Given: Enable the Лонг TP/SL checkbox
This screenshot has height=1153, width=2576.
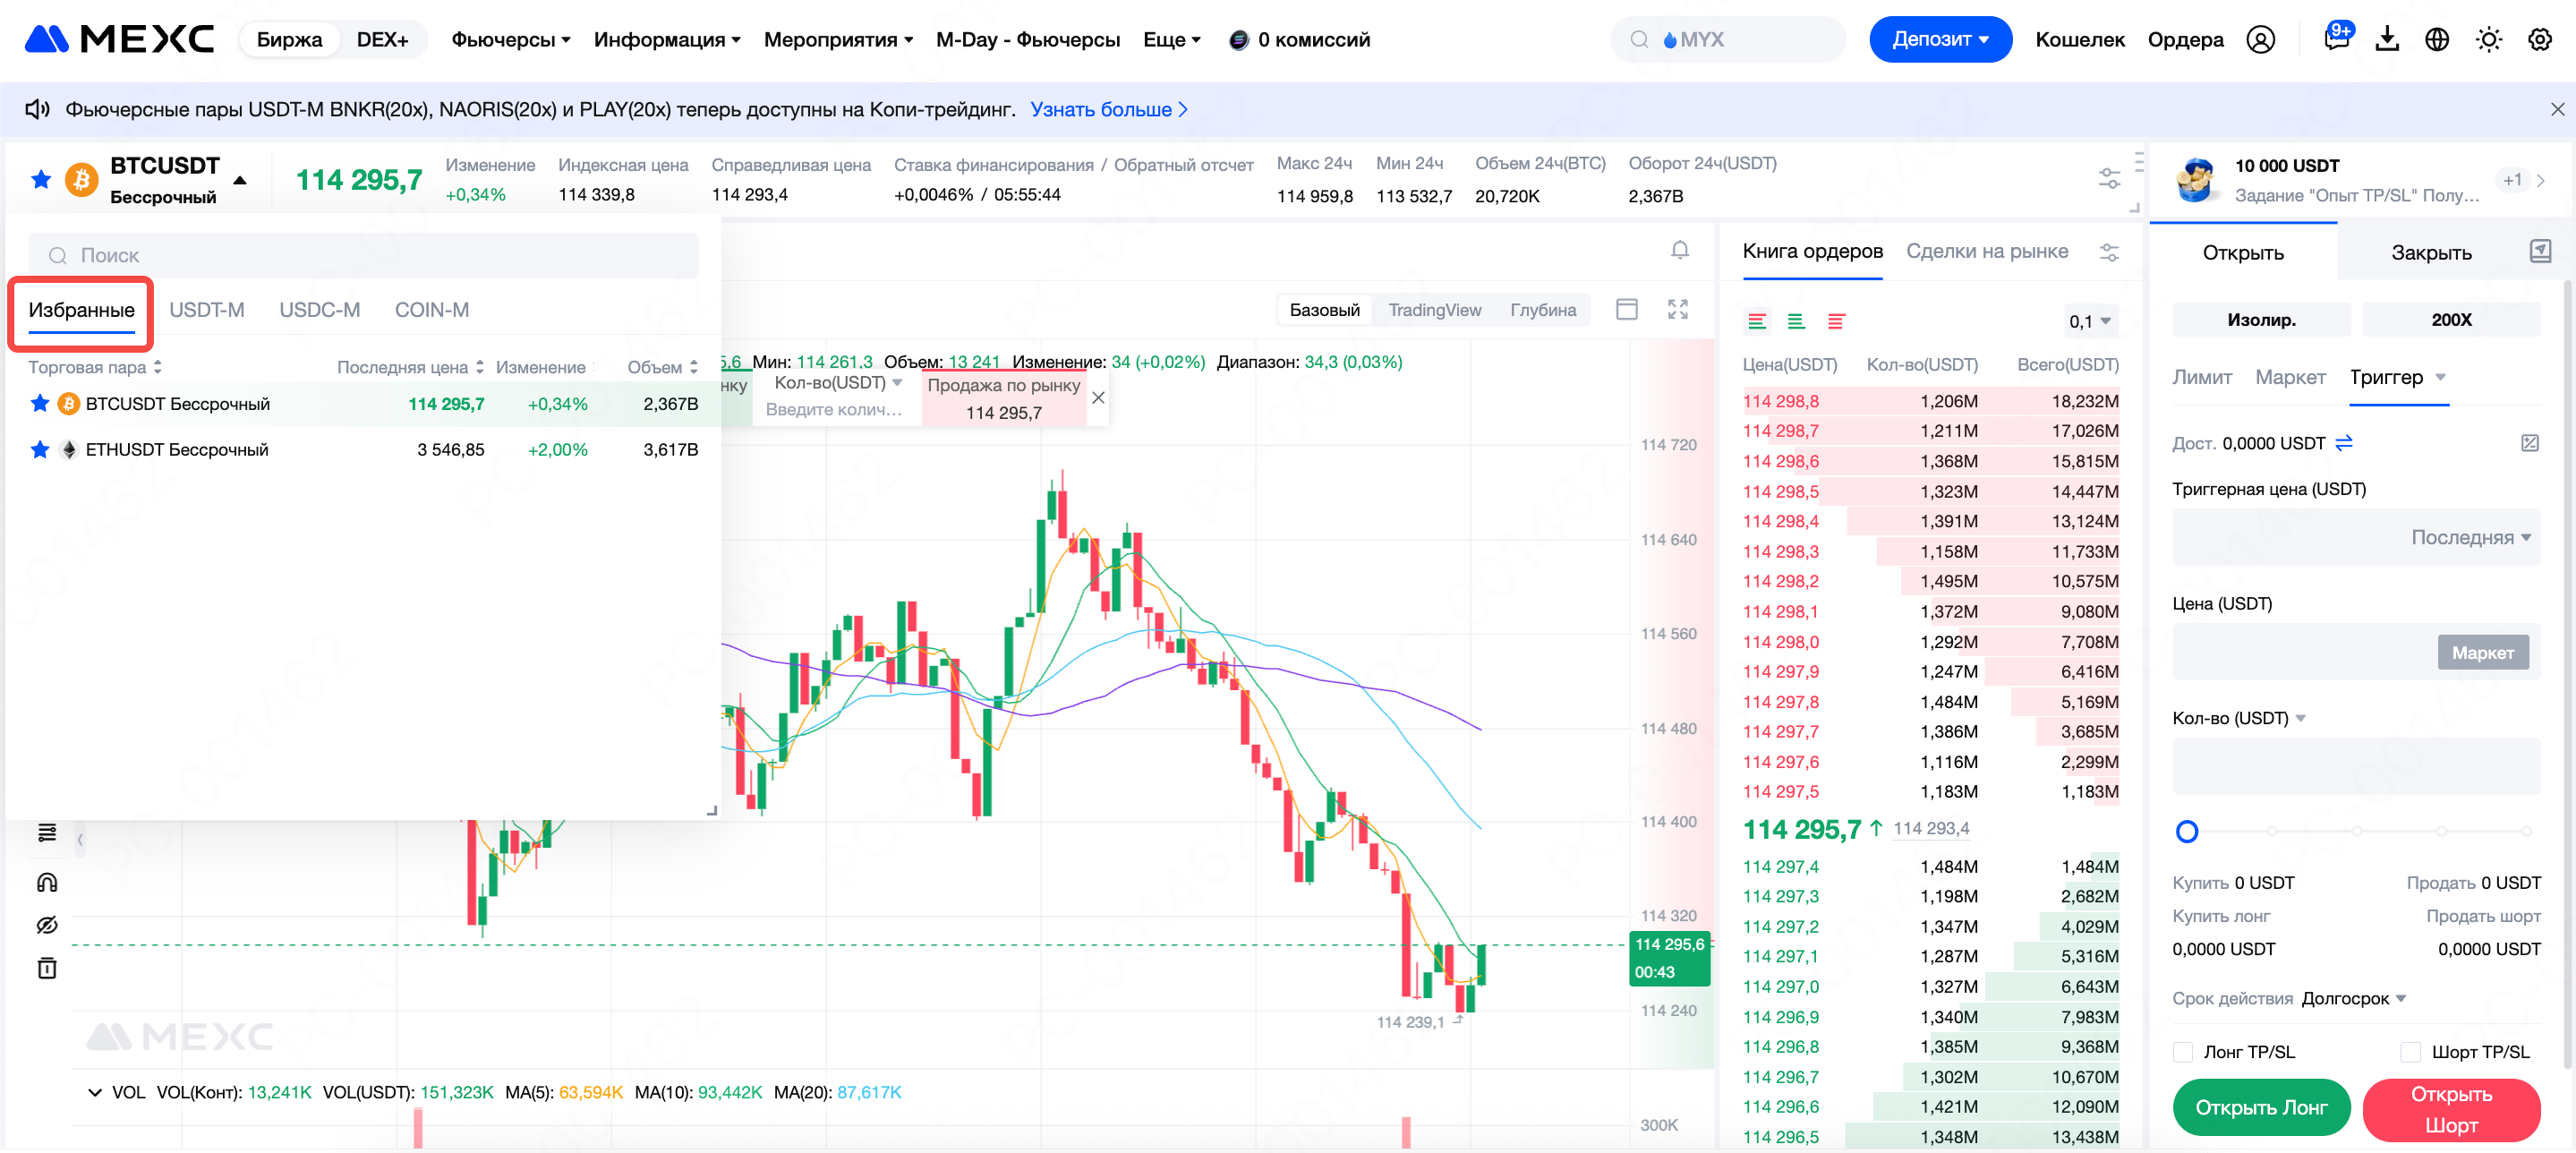Looking at the screenshot, I should coord(2184,1051).
